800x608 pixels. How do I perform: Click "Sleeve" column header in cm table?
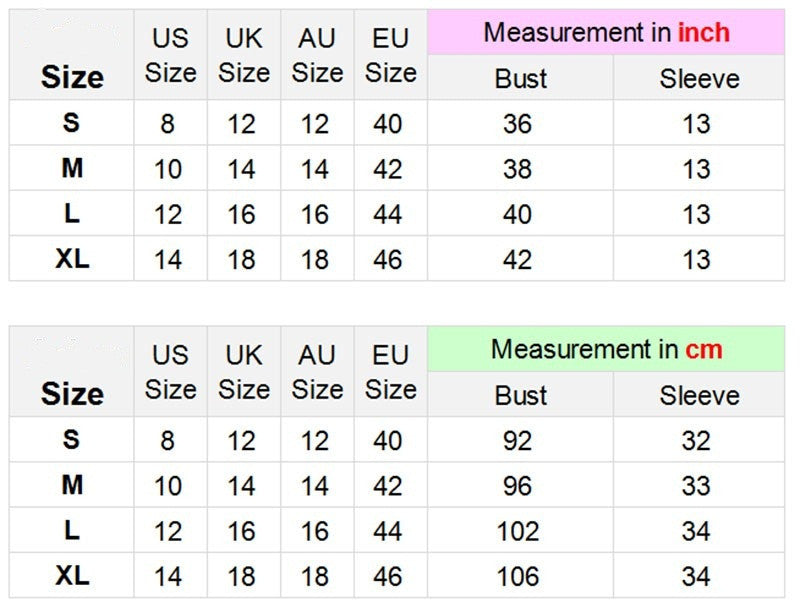pyautogui.click(x=699, y=396)
